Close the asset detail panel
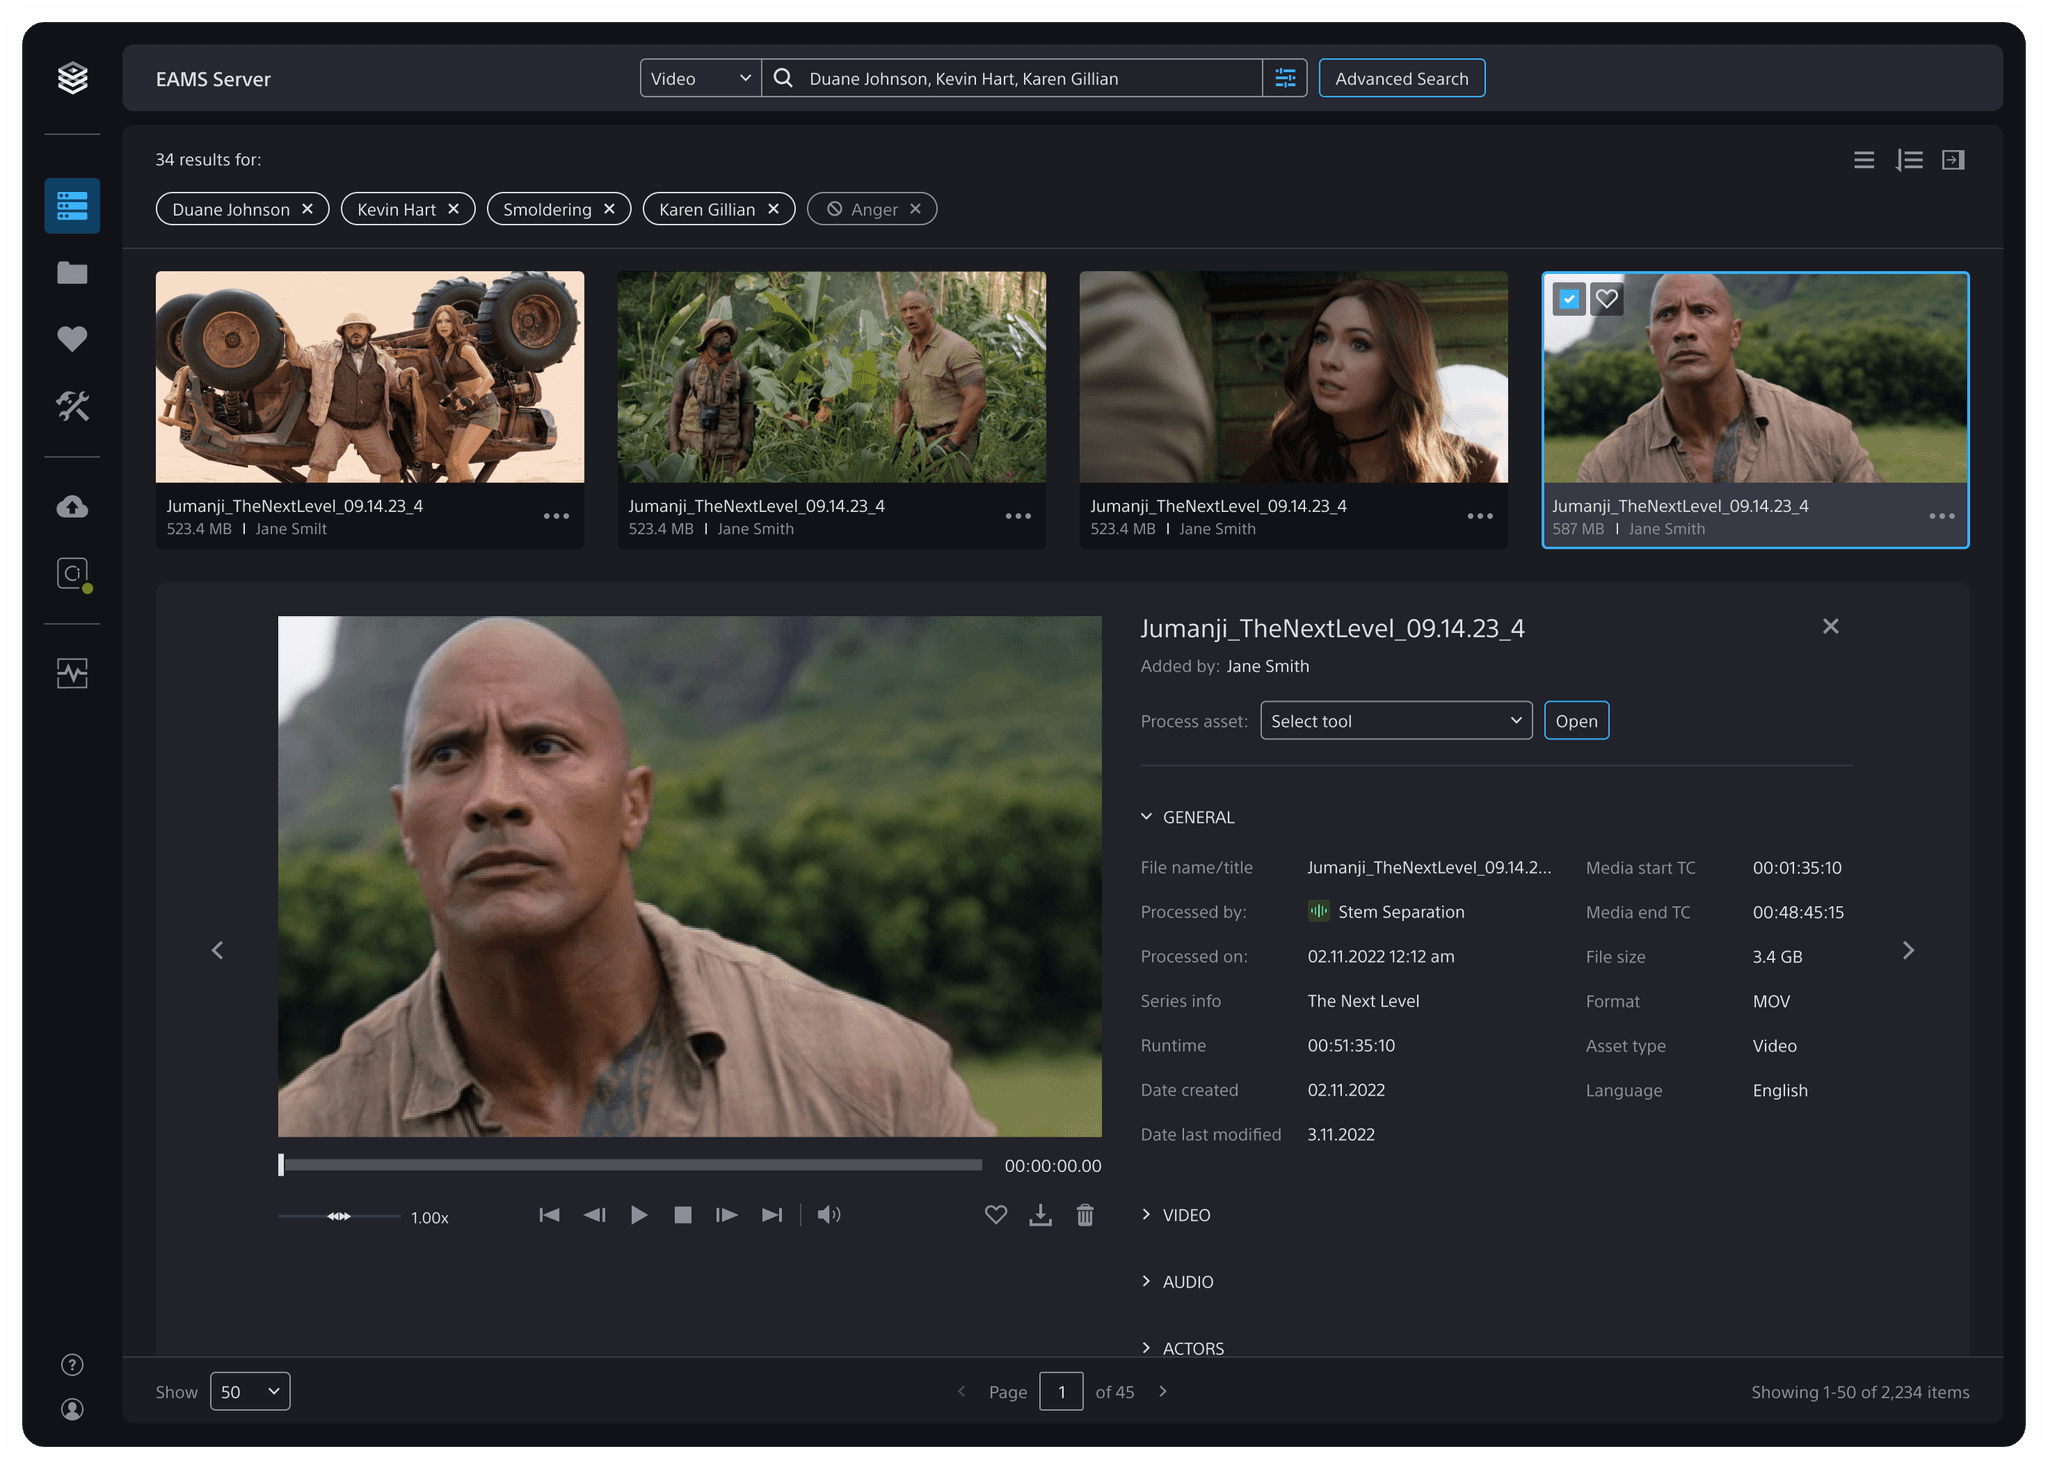 [x=1831, y=626]
